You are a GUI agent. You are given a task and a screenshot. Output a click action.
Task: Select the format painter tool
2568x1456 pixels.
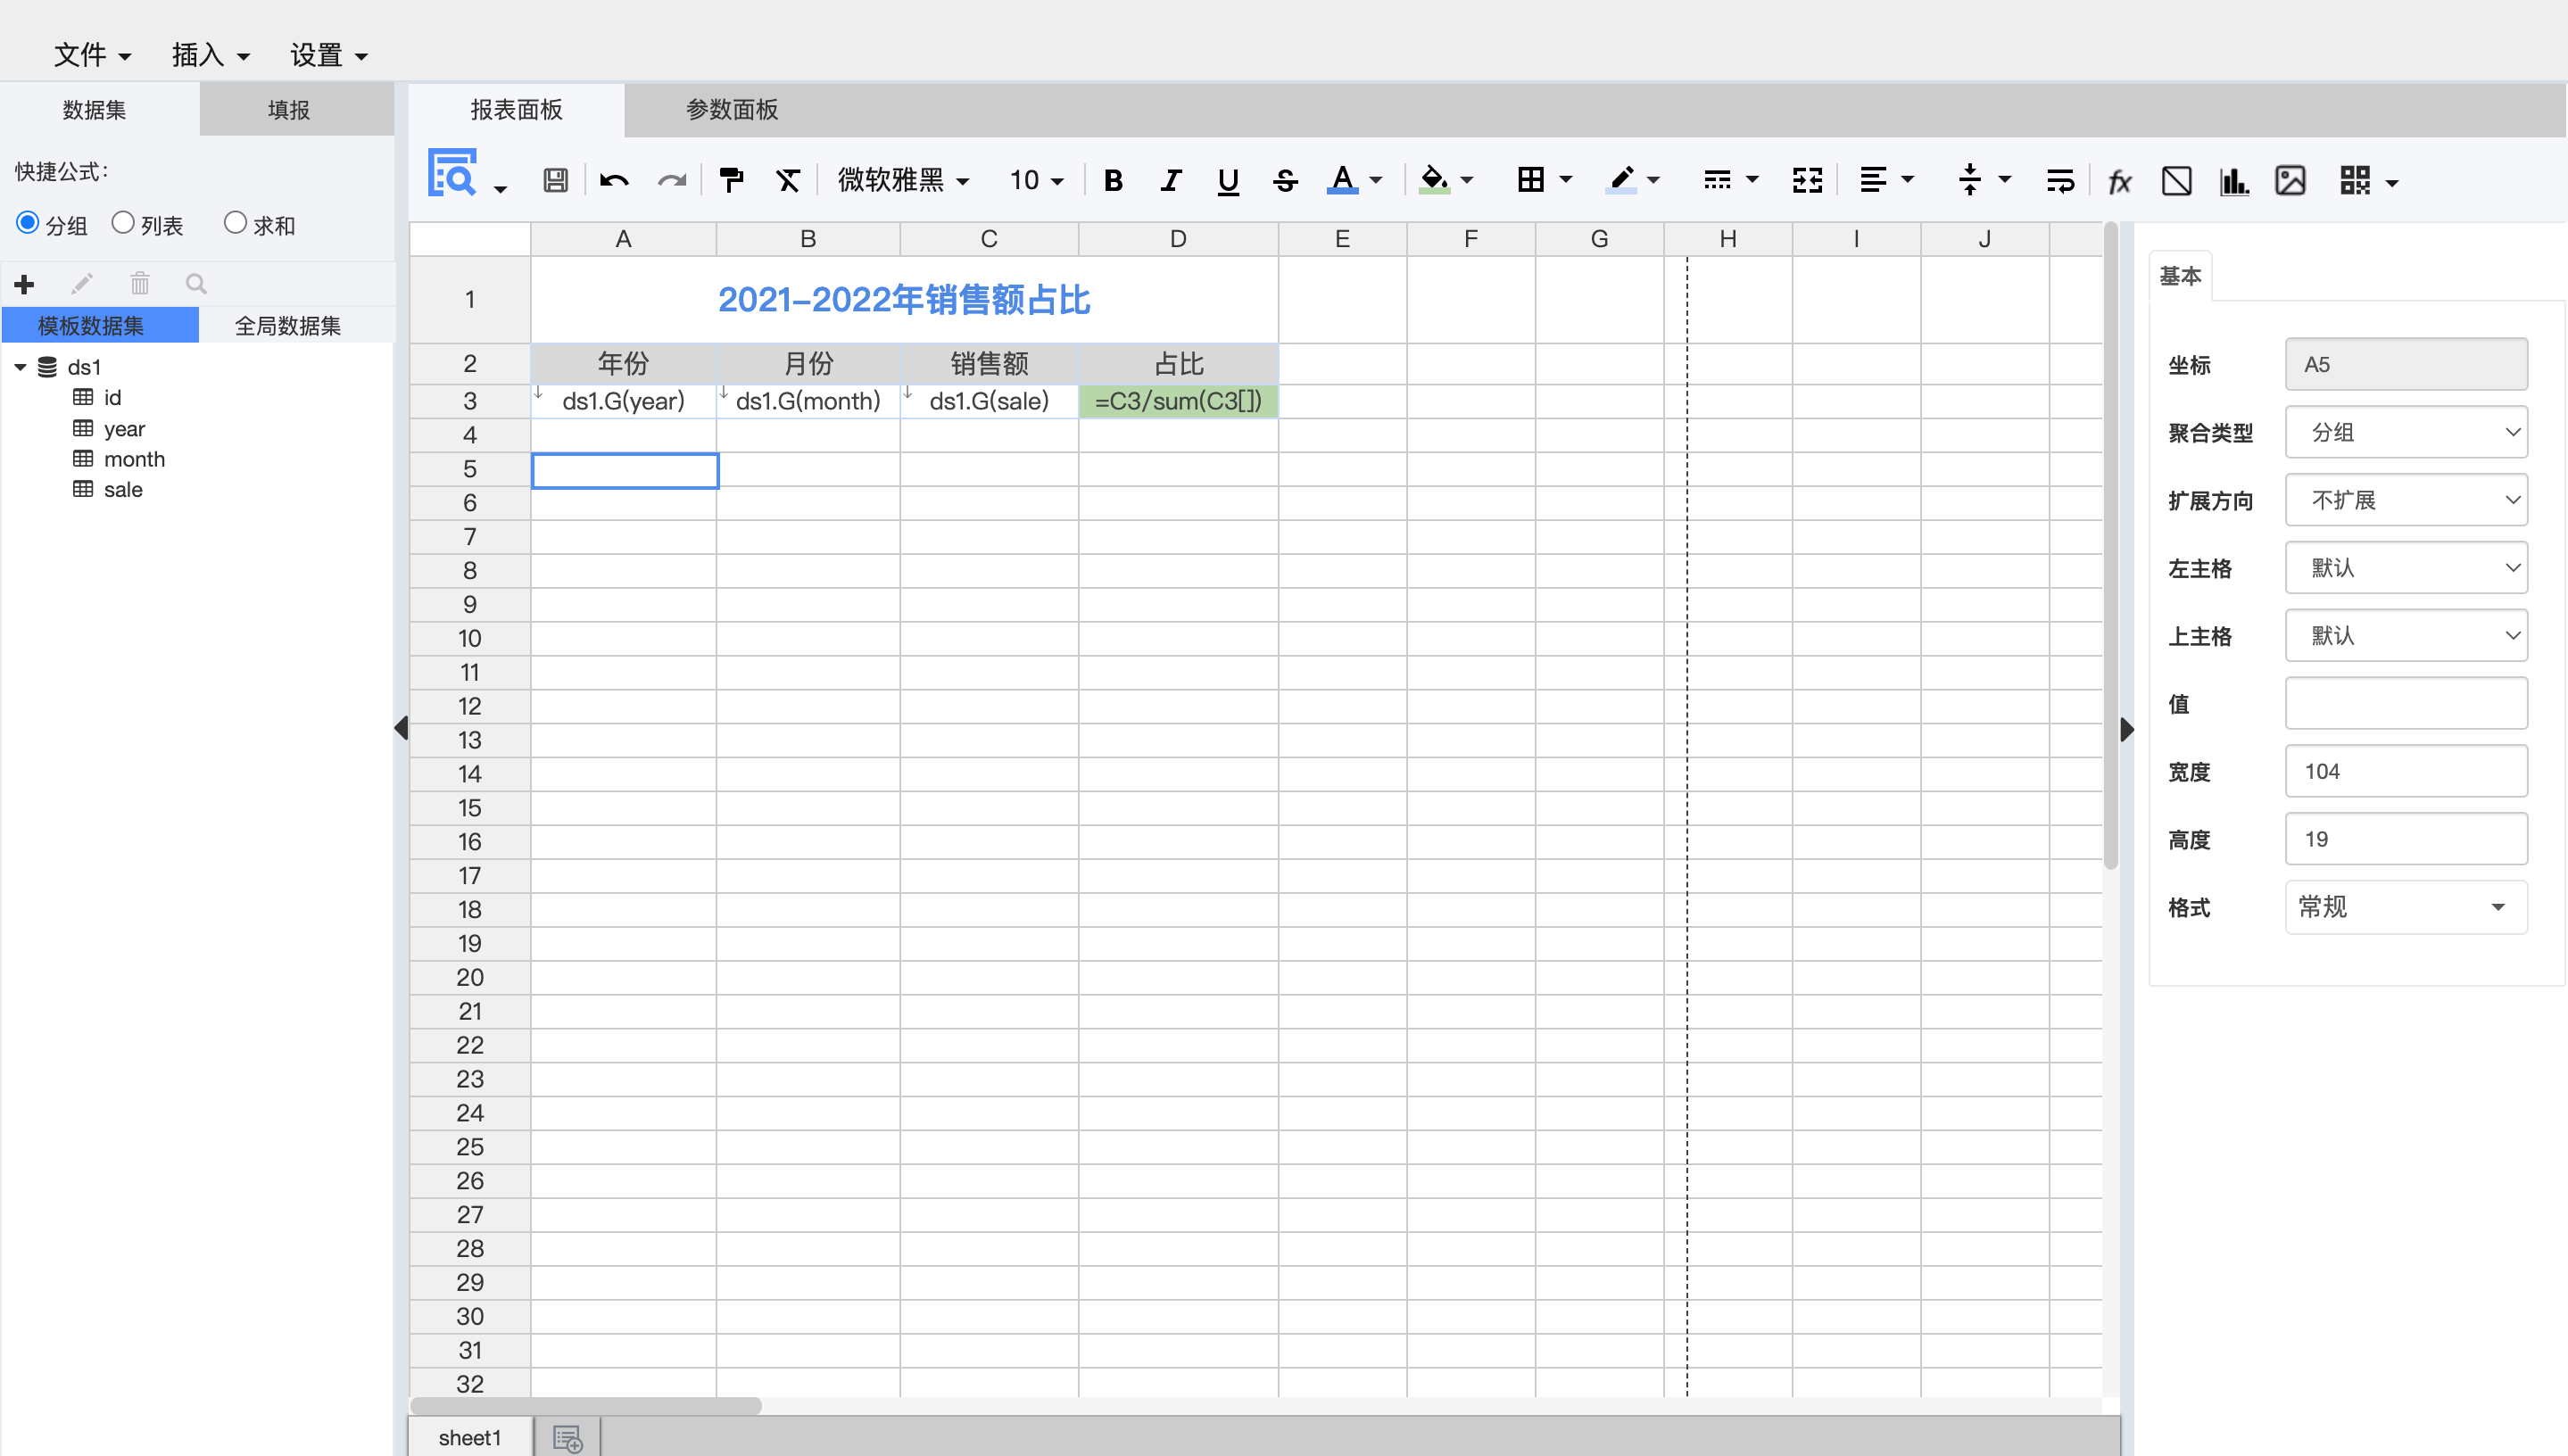731,180
